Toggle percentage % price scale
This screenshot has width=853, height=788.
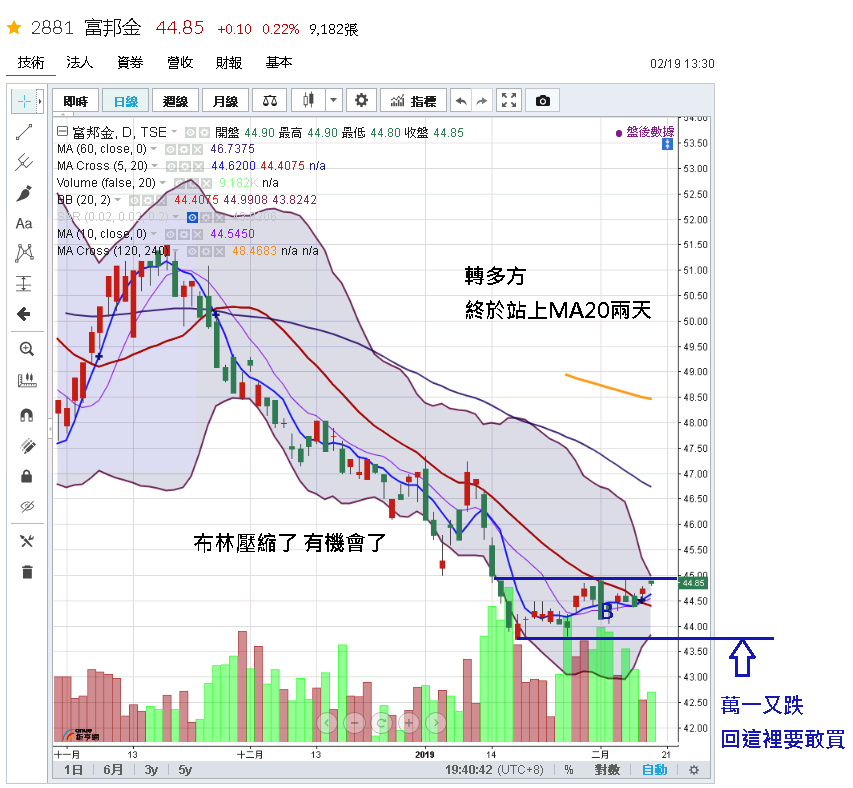click(x=569, y=770)
